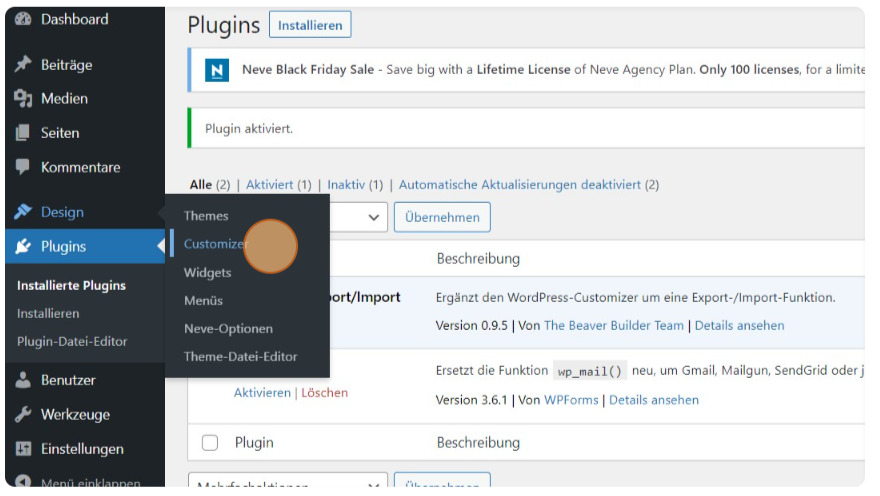
Task: Click the Aktivieren link
Action: tap(263, 393)
